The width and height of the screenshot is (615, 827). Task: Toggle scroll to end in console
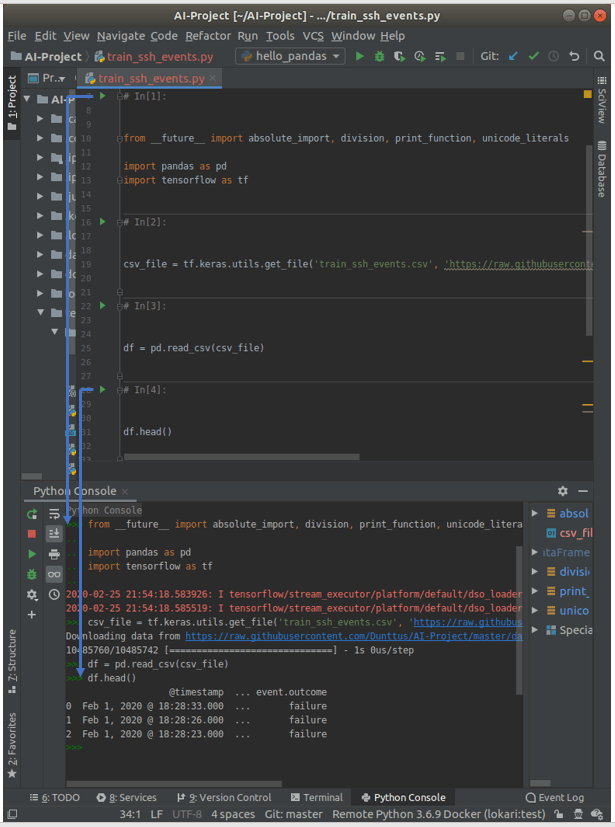54,534
